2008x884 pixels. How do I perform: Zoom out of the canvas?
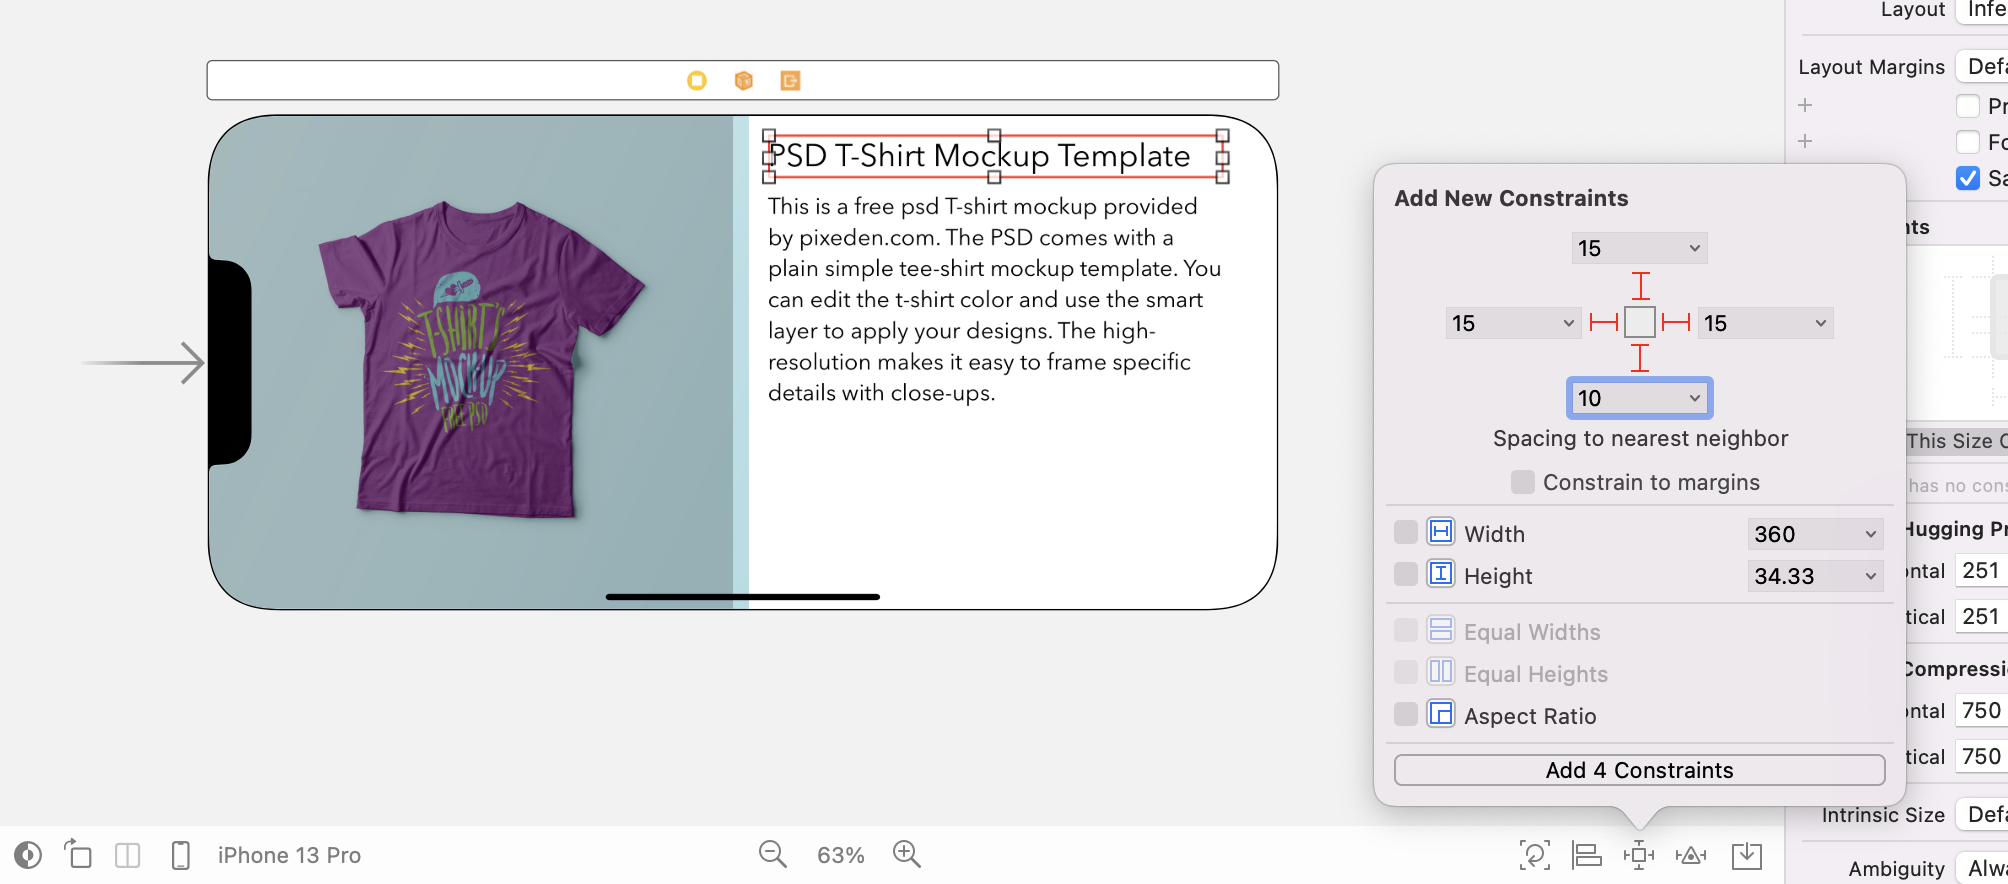point(772,854)
